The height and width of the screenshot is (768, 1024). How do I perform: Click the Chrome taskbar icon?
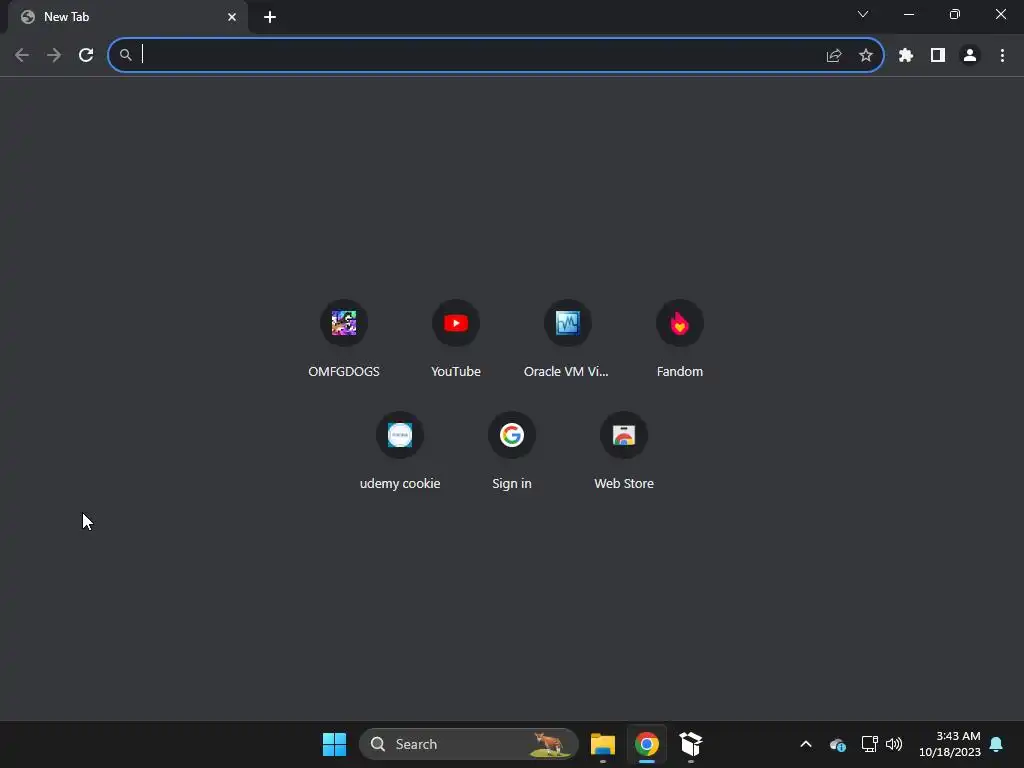(x=647, y=744)
